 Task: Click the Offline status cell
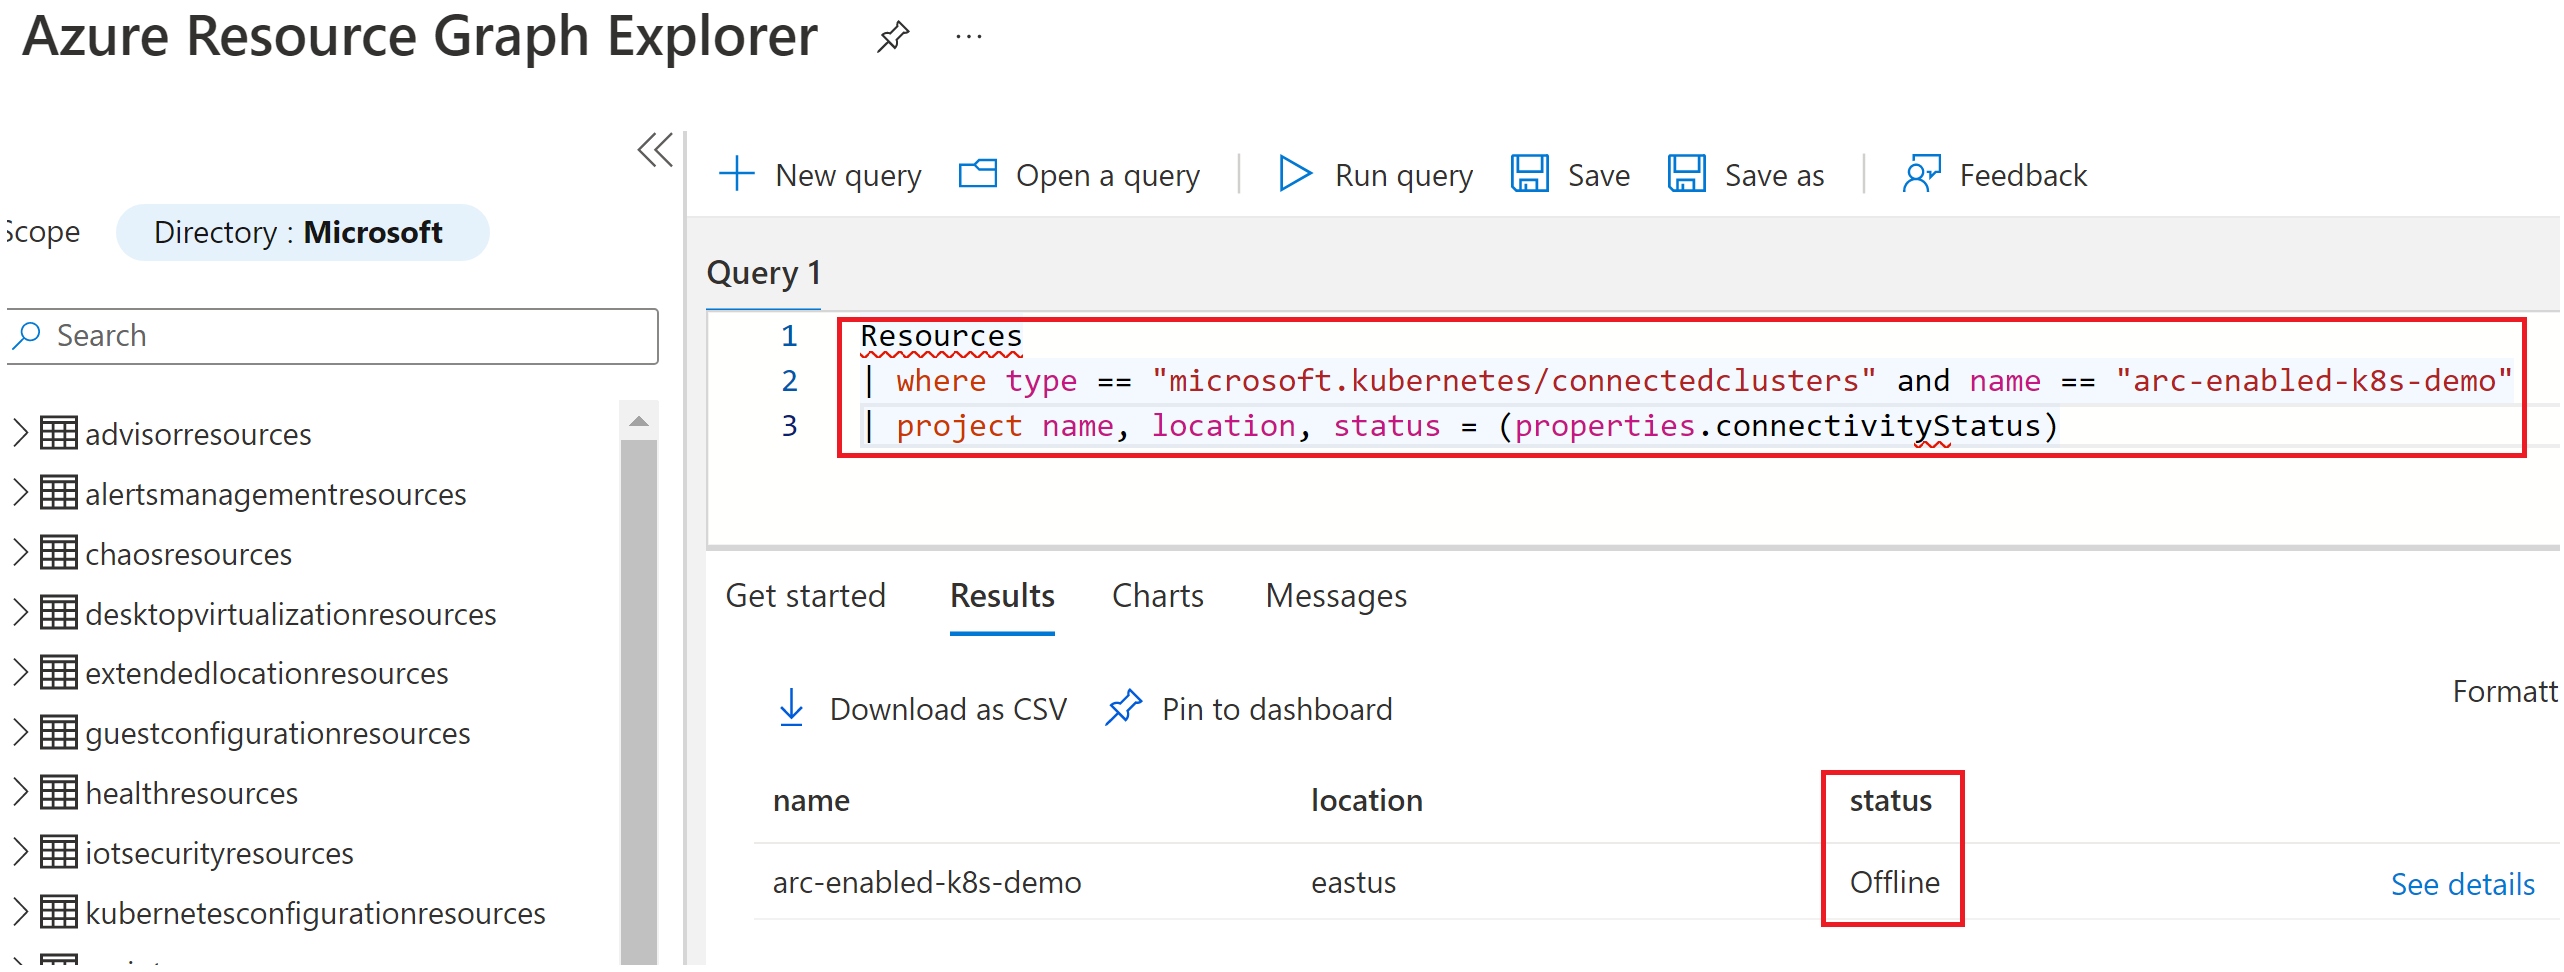point(1894,883)
